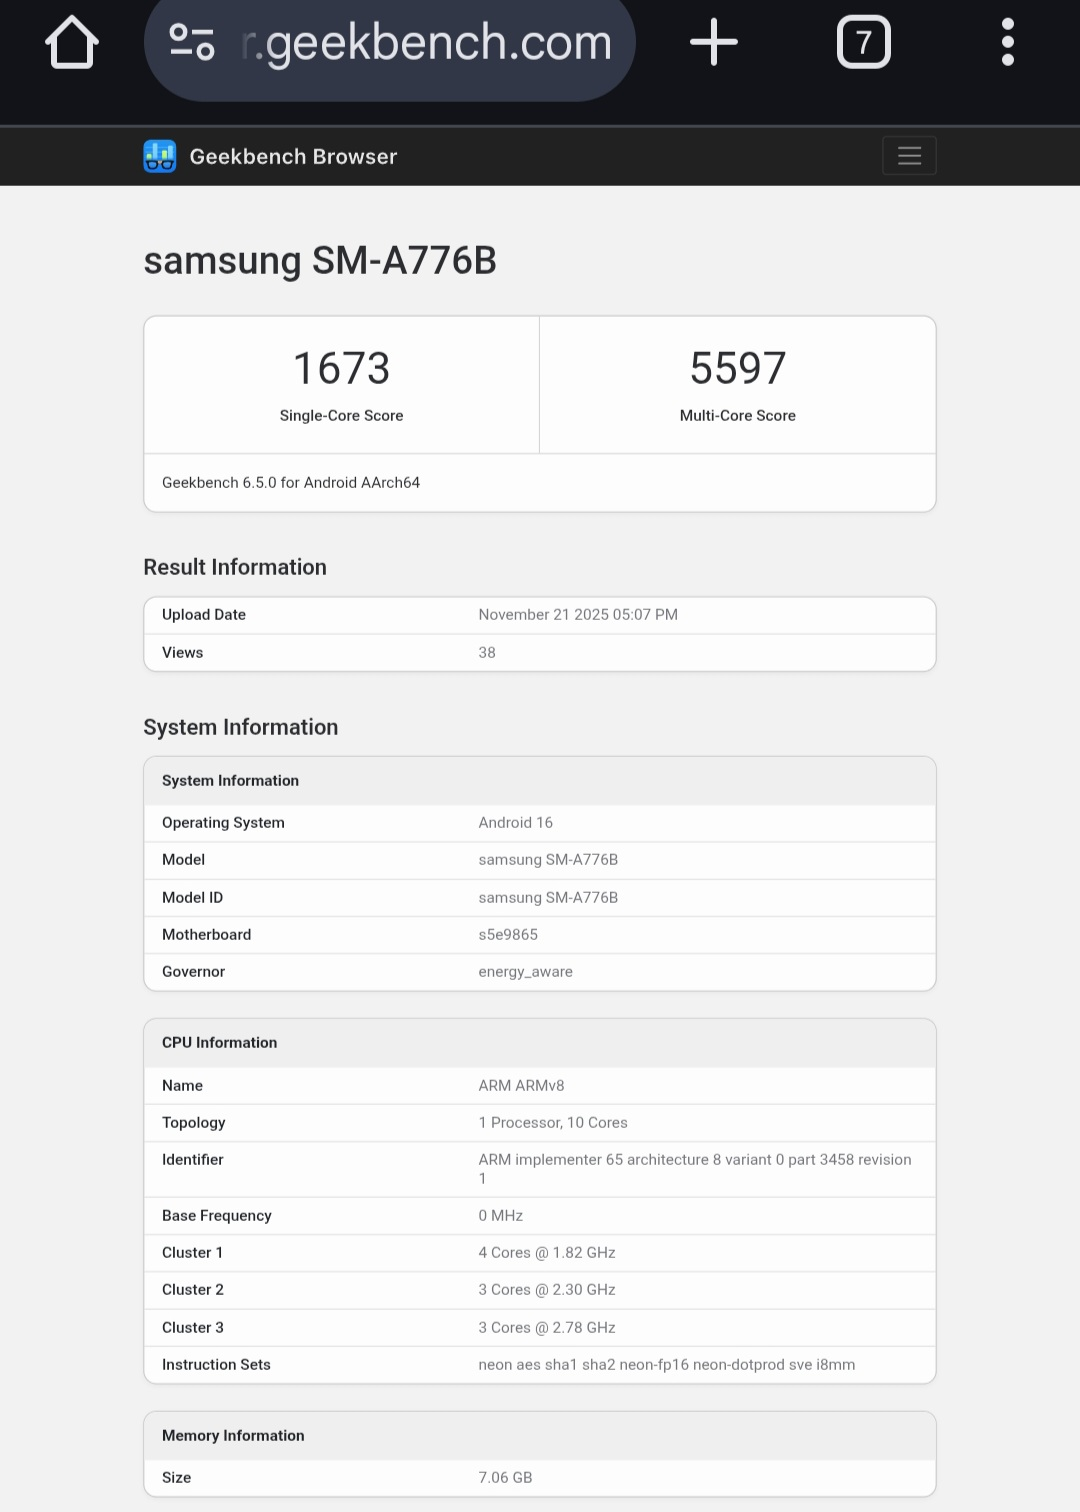The height and width of the screenshot is (1512, 1080).
Task: Select the Cluster 3 frequency value
Action: coord(547,1327)
